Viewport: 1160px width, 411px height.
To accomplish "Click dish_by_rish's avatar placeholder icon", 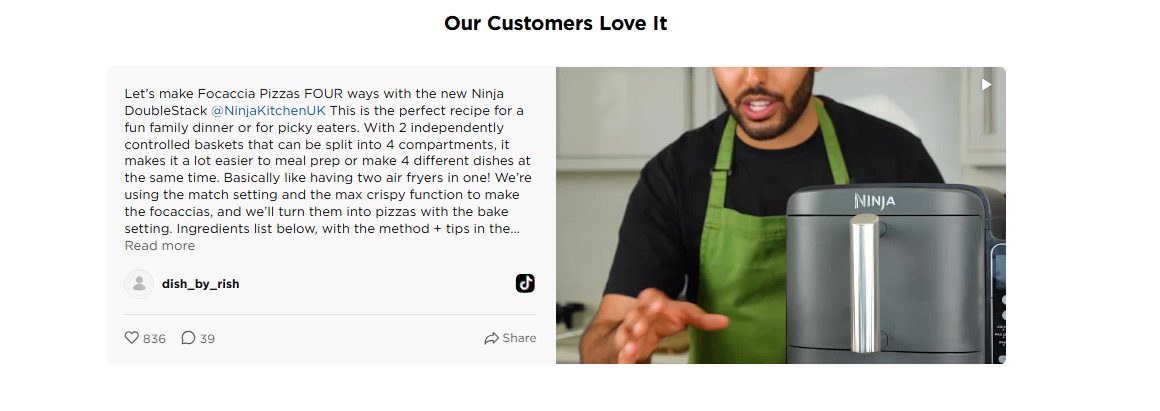I will 139,284.
